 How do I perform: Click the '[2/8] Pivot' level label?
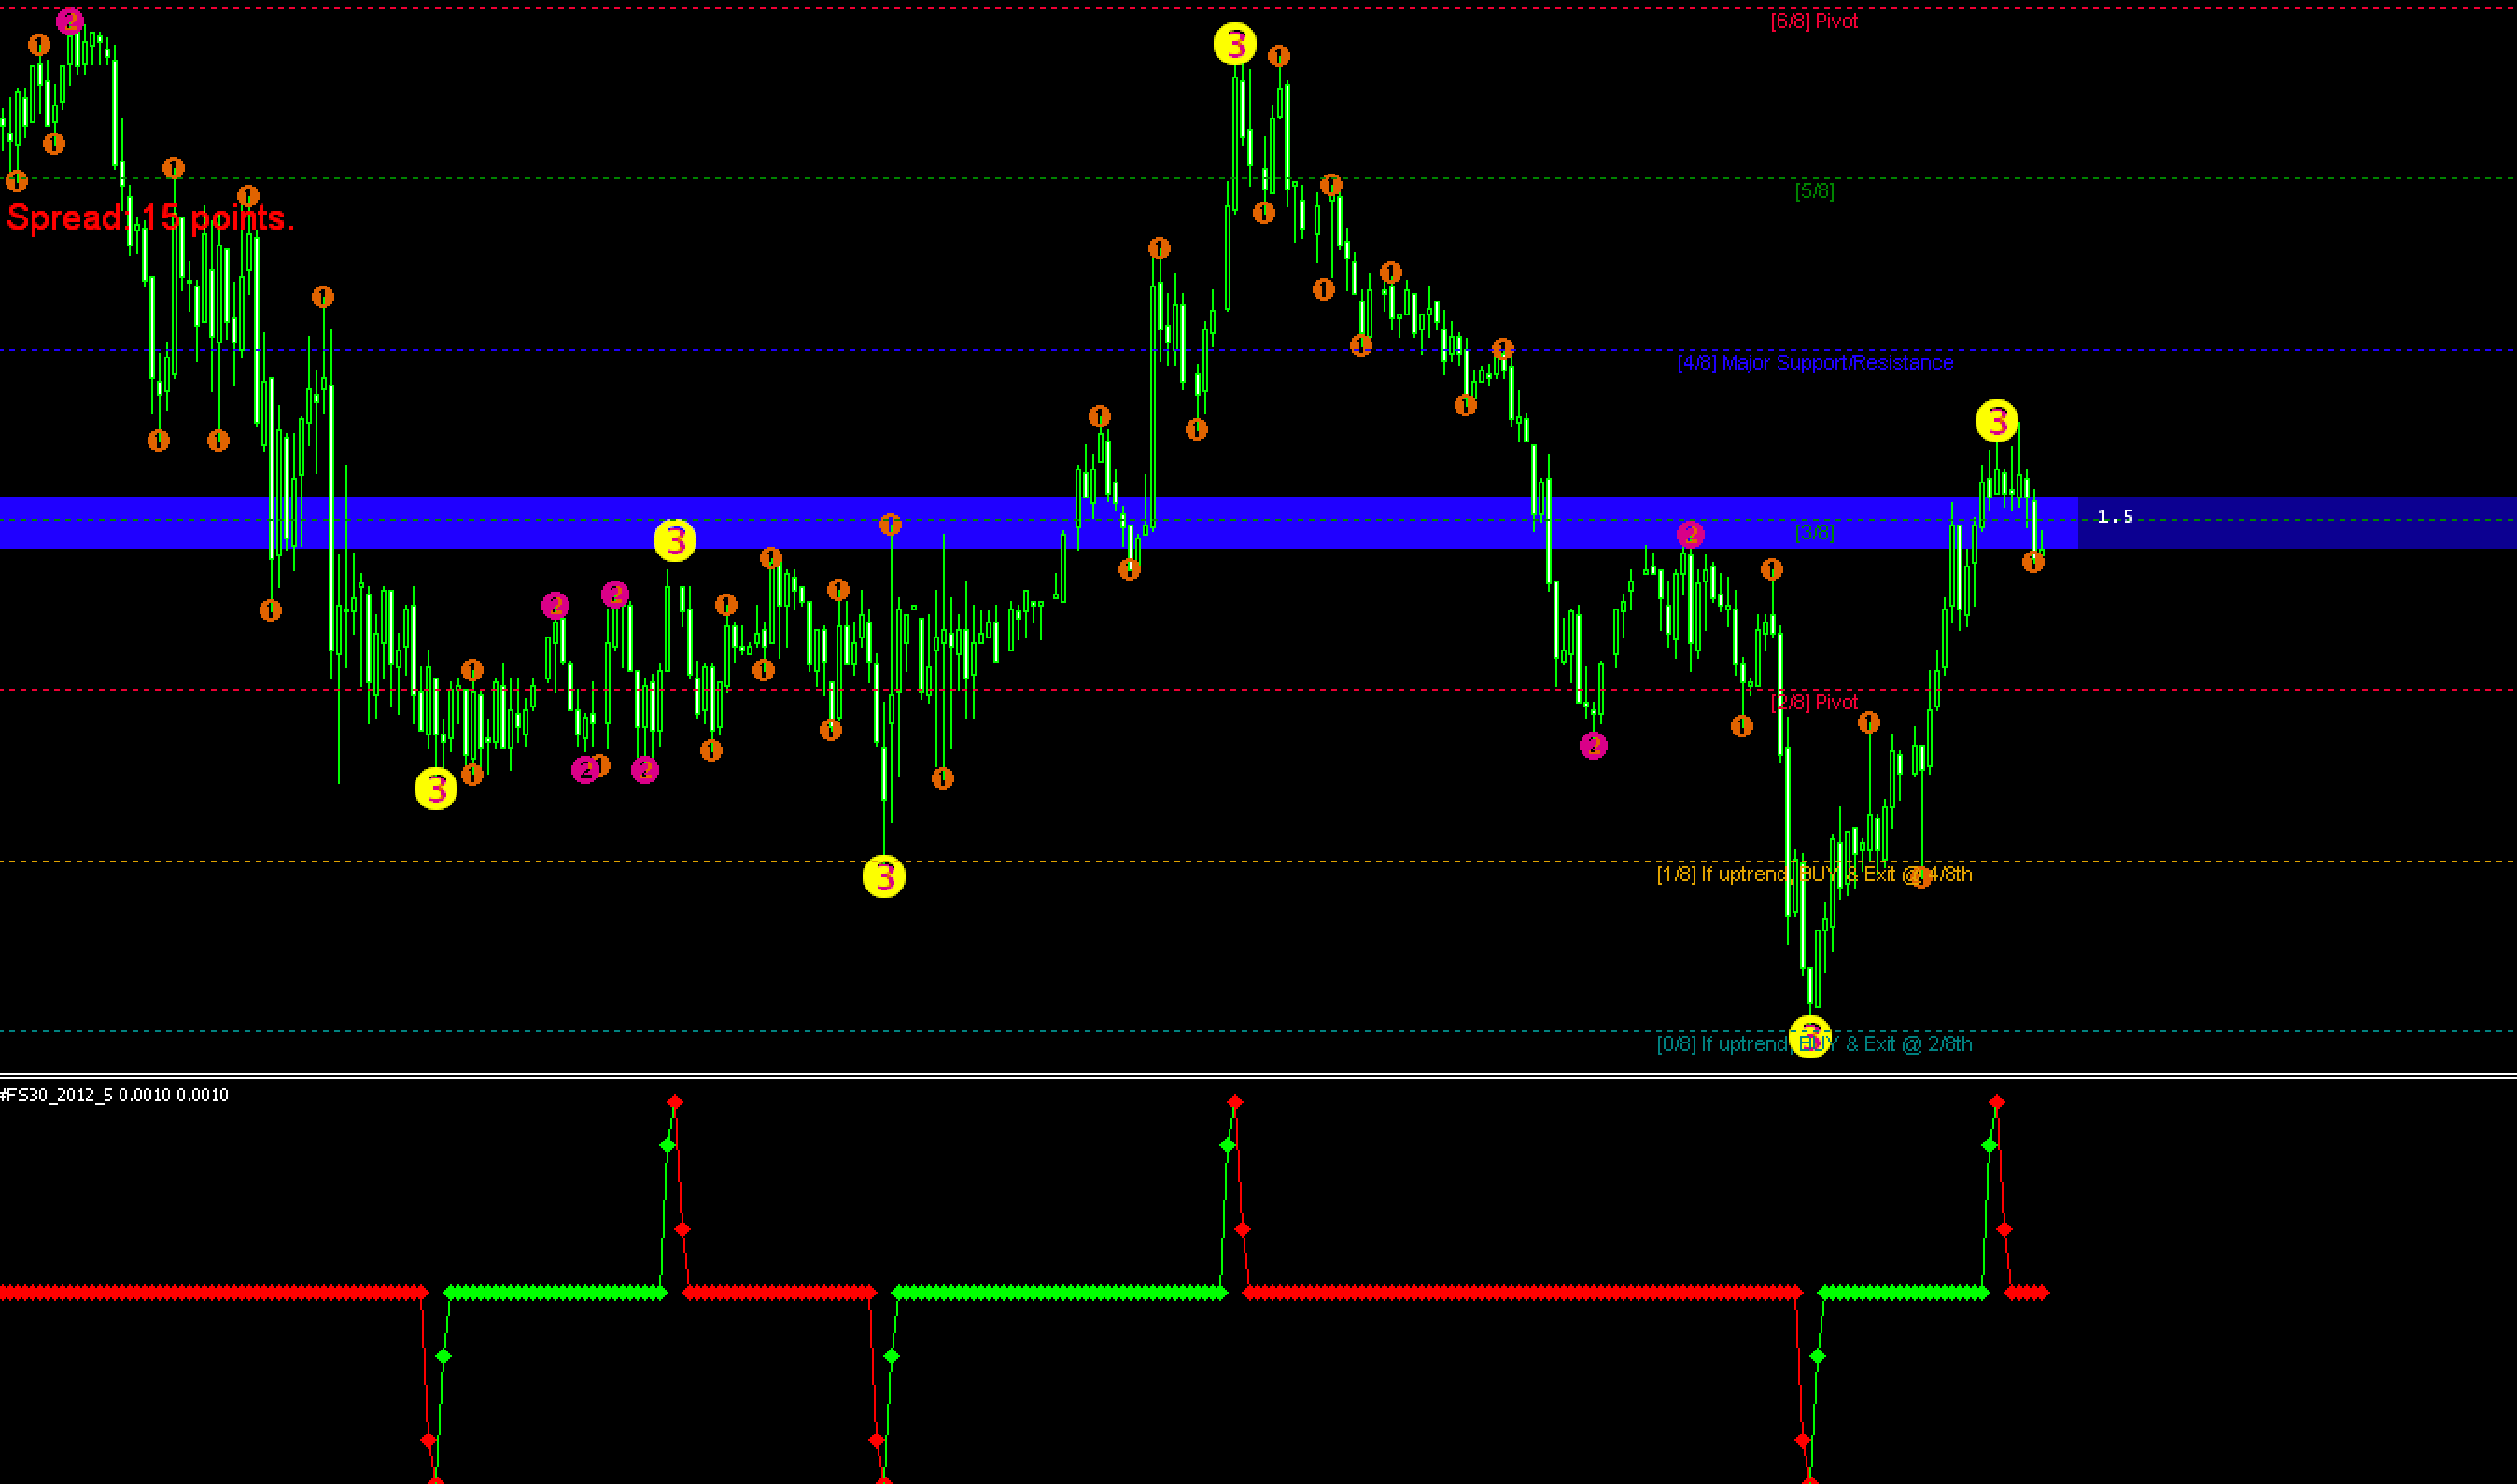(1813, 702)
